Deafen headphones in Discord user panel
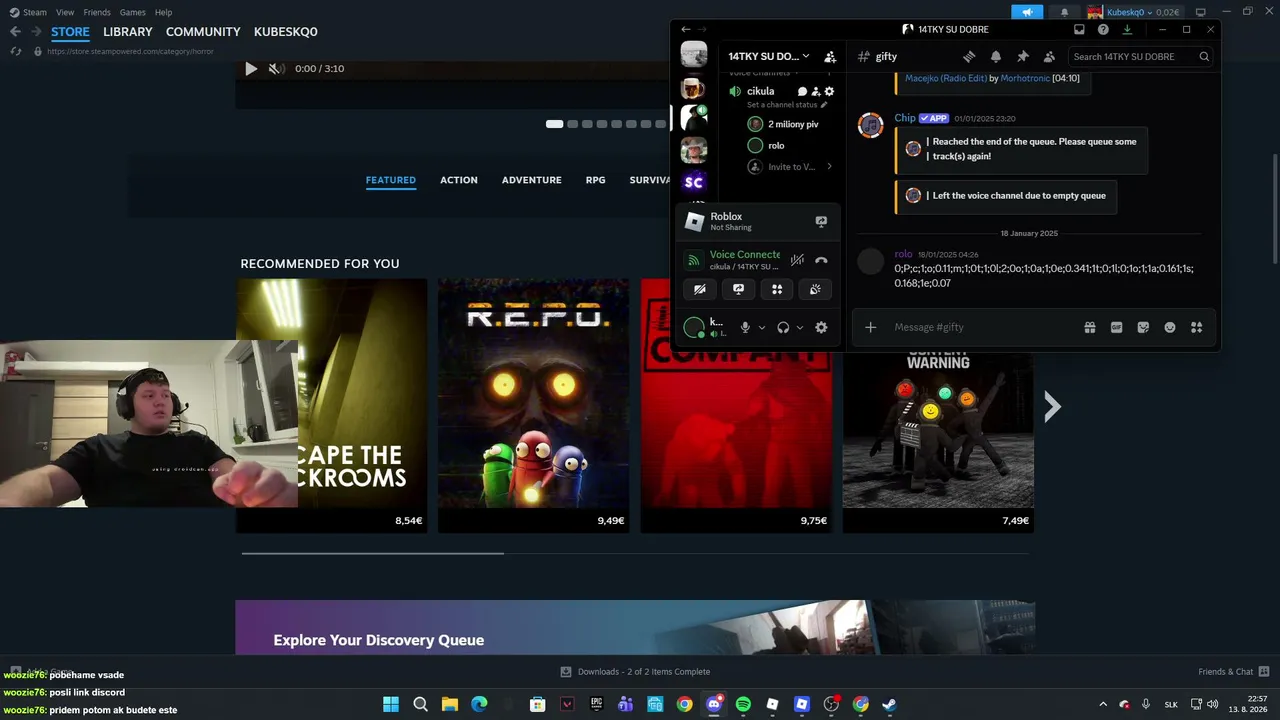 coord(783,327)
